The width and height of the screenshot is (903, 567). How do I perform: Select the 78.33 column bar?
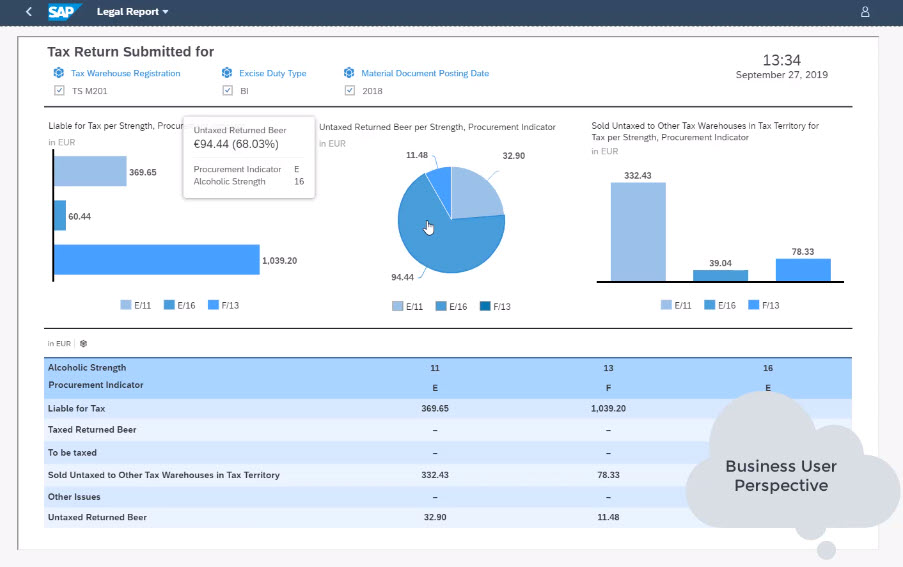pos(803,270)
